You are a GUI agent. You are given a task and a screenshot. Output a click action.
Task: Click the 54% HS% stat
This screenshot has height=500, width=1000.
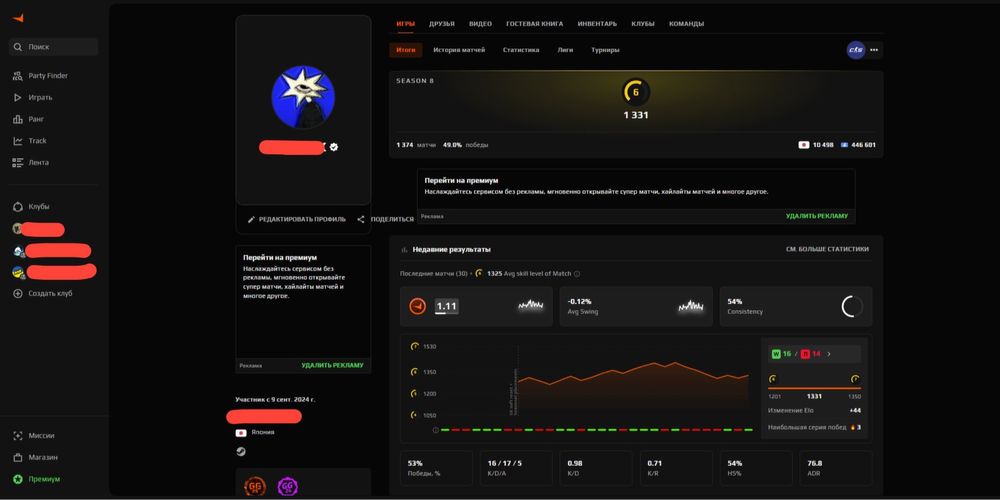(756, 469)
